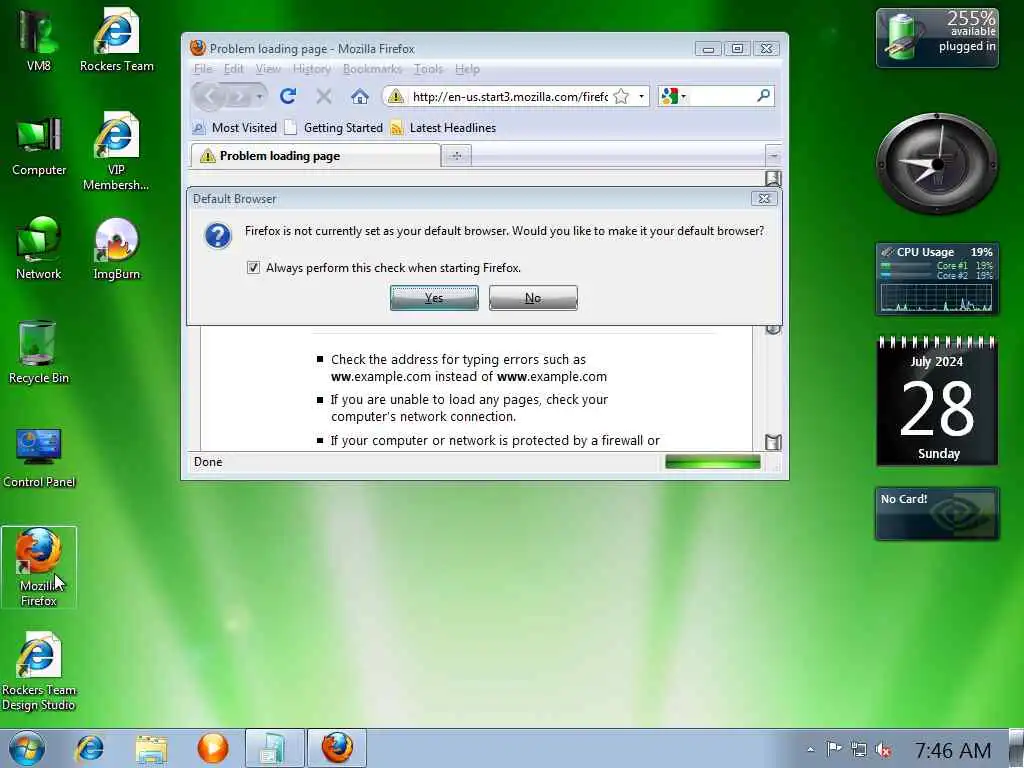Open the list all tabs dropdown
The image size is (1024, 768).
coord(773,156)
